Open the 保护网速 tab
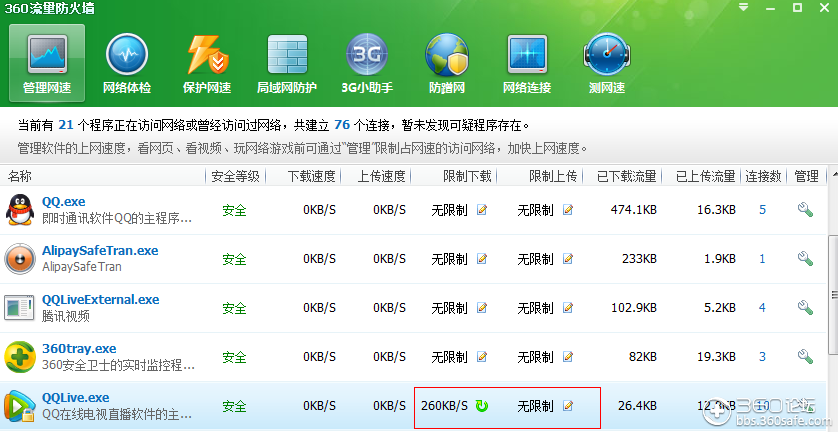838x432 pixels. [x=207, y=63]
